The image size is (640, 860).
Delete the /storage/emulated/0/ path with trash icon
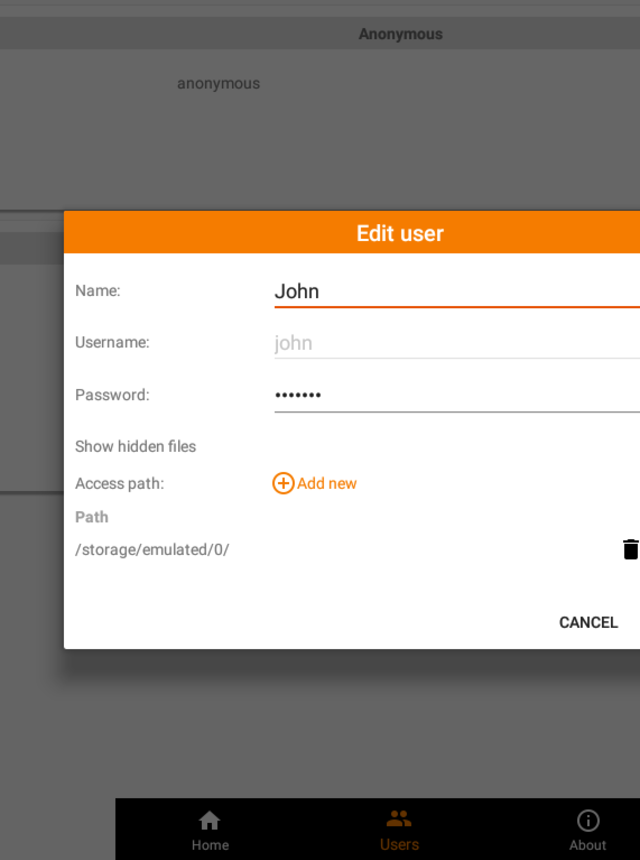click(630, 549)
